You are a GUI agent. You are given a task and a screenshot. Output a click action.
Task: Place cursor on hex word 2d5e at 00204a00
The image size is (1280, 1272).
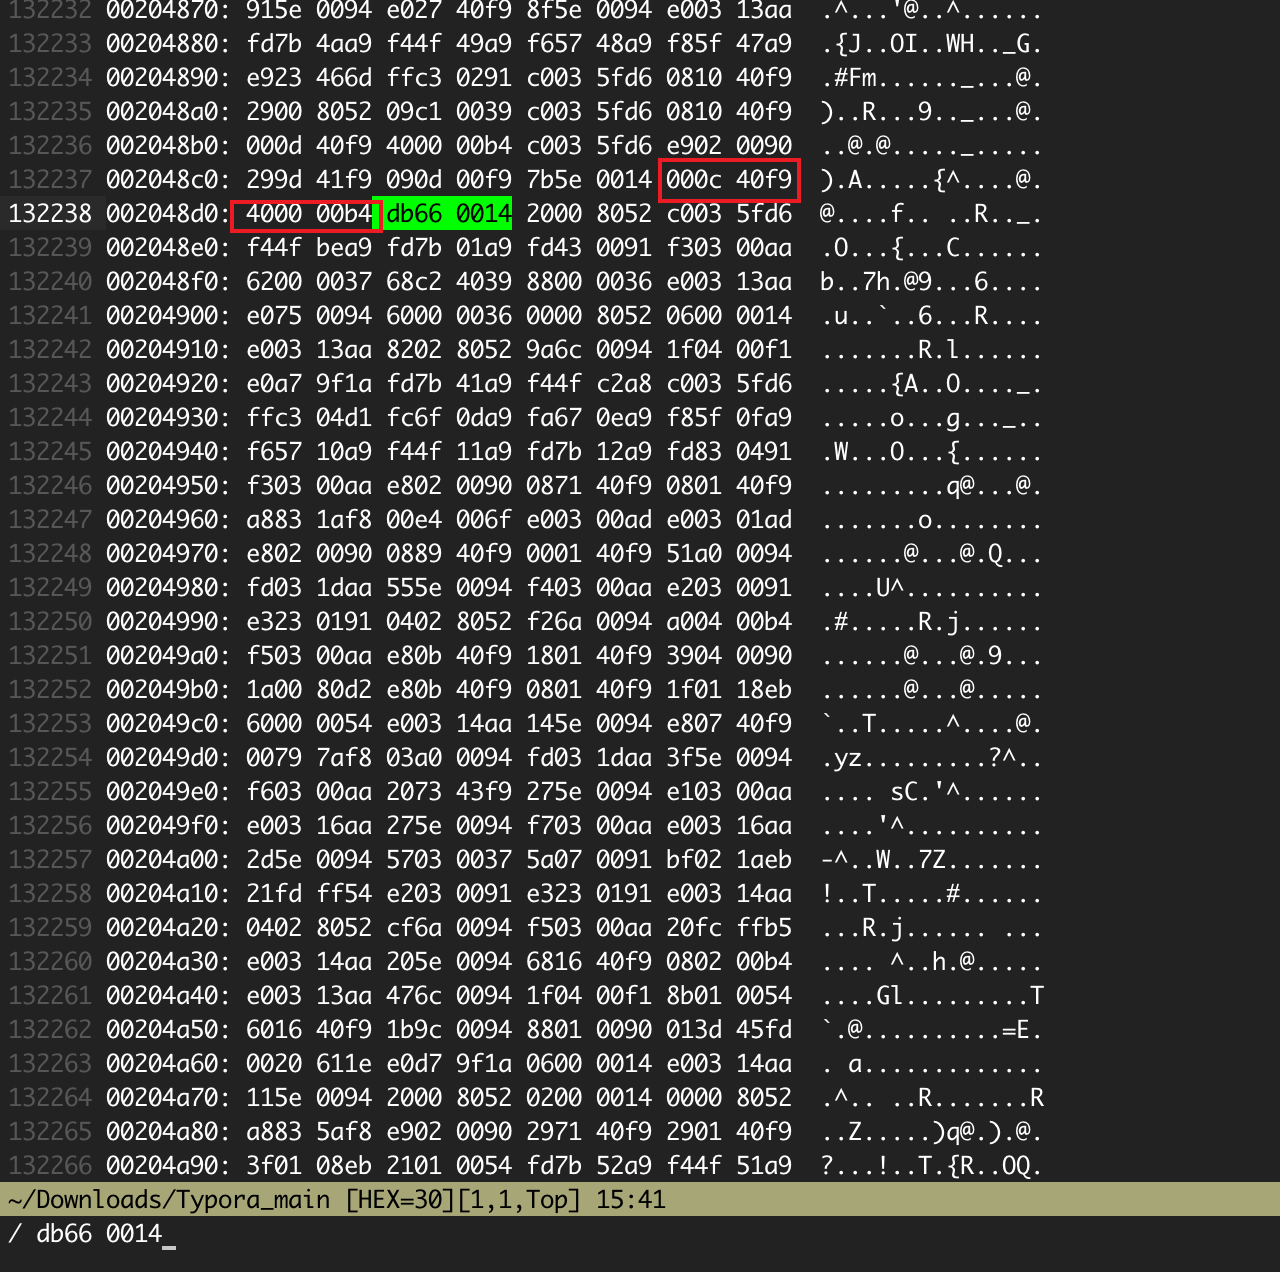point(274,860)
